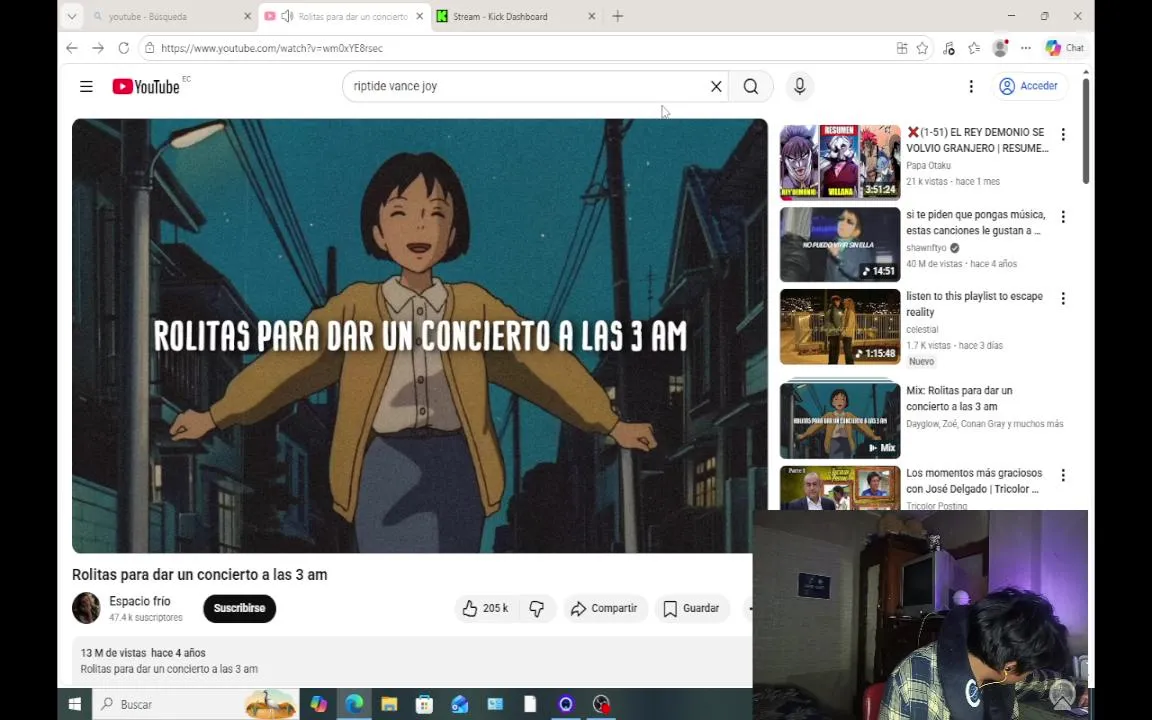This screenshot has height=720, width=1152.
Task: Open options for EL REY DEMONIO video
Action: click(x=1063, y=134)
